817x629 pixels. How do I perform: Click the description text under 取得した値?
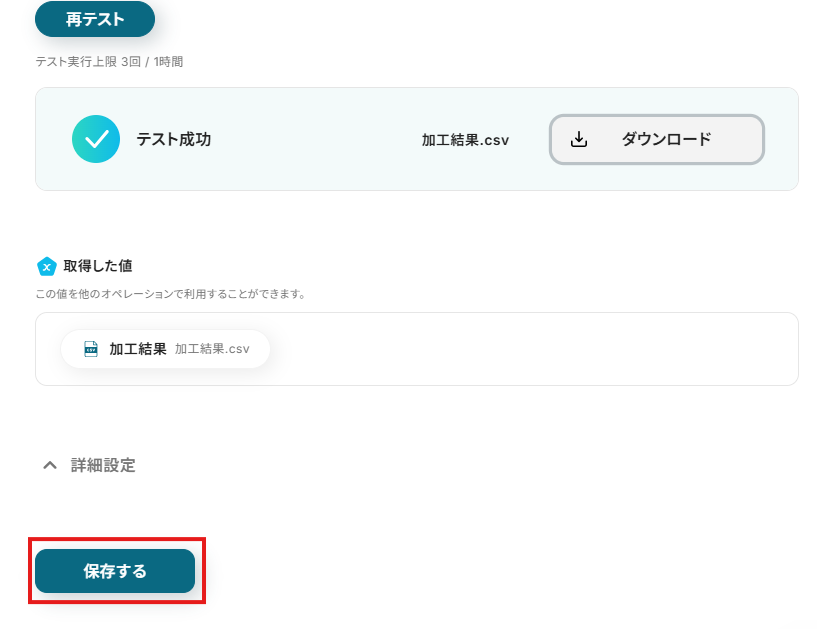[x=170, y=294]
